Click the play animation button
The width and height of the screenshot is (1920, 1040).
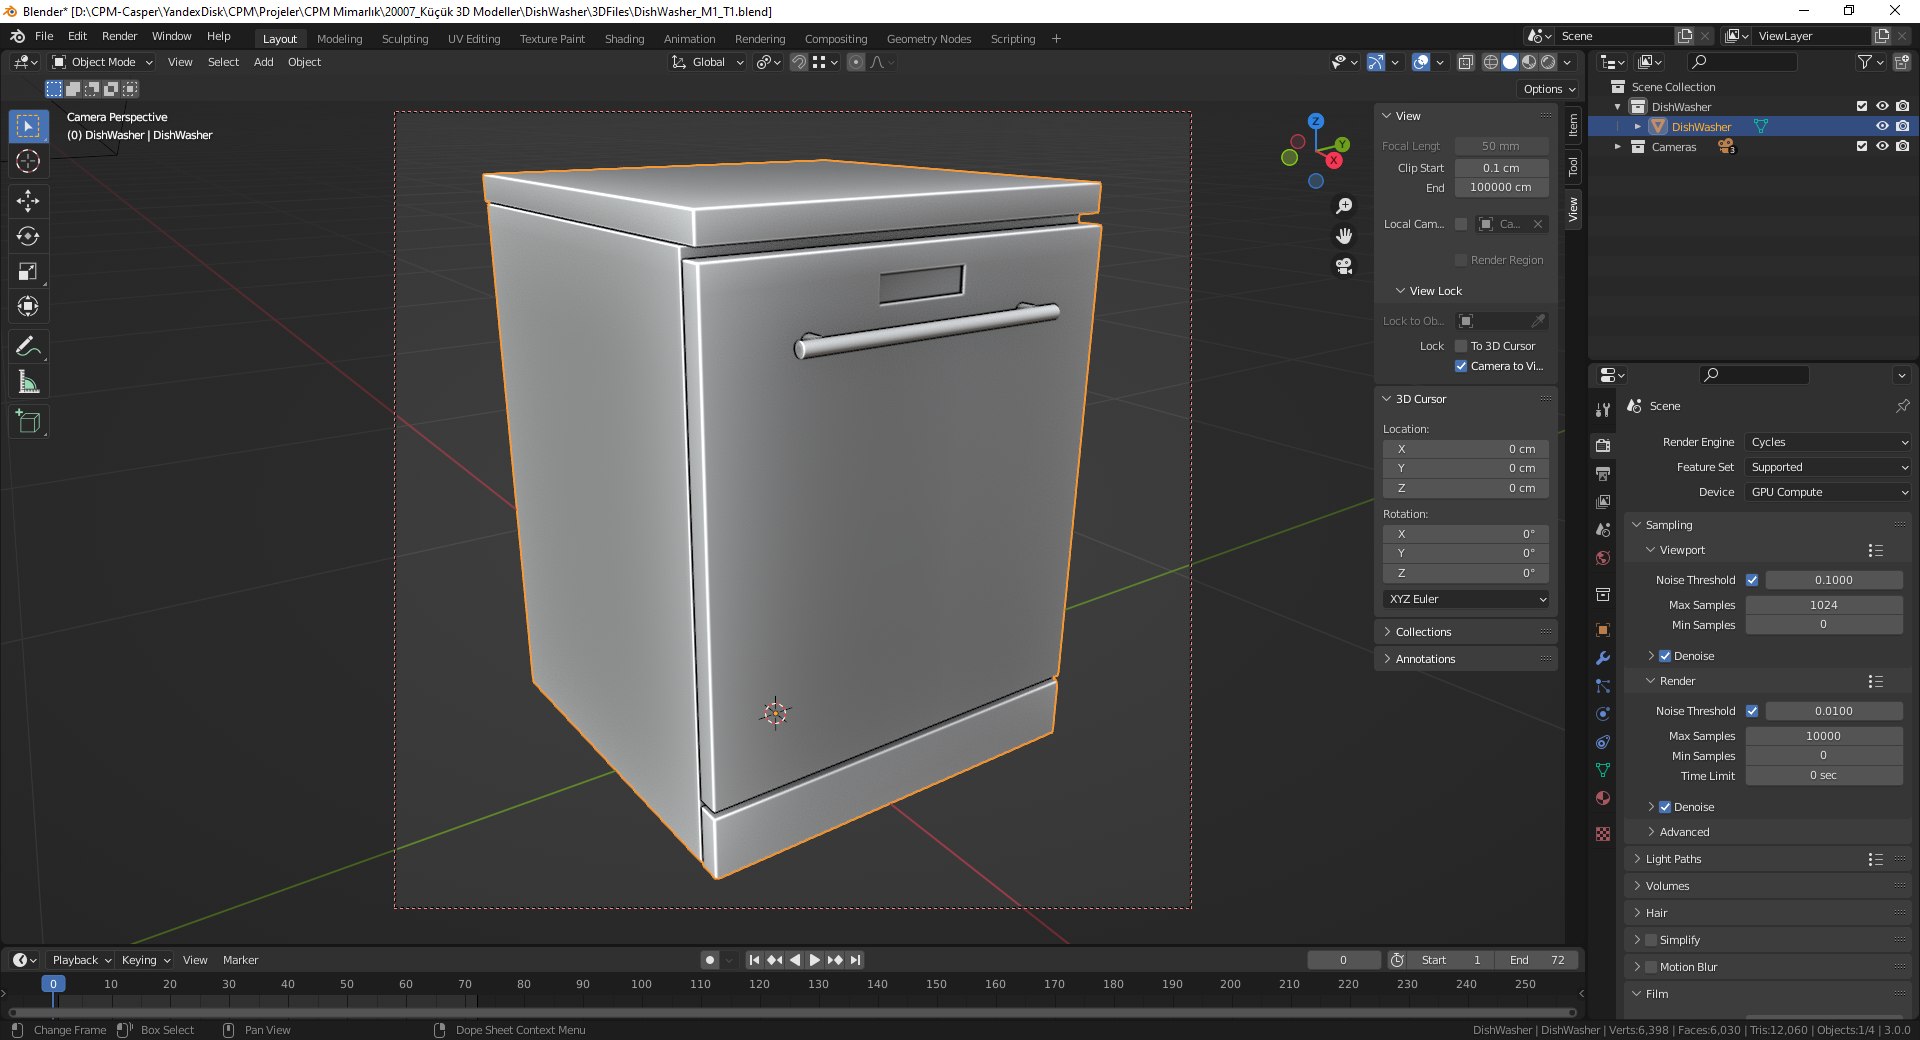pyautogui.click(x=814, y=960)
